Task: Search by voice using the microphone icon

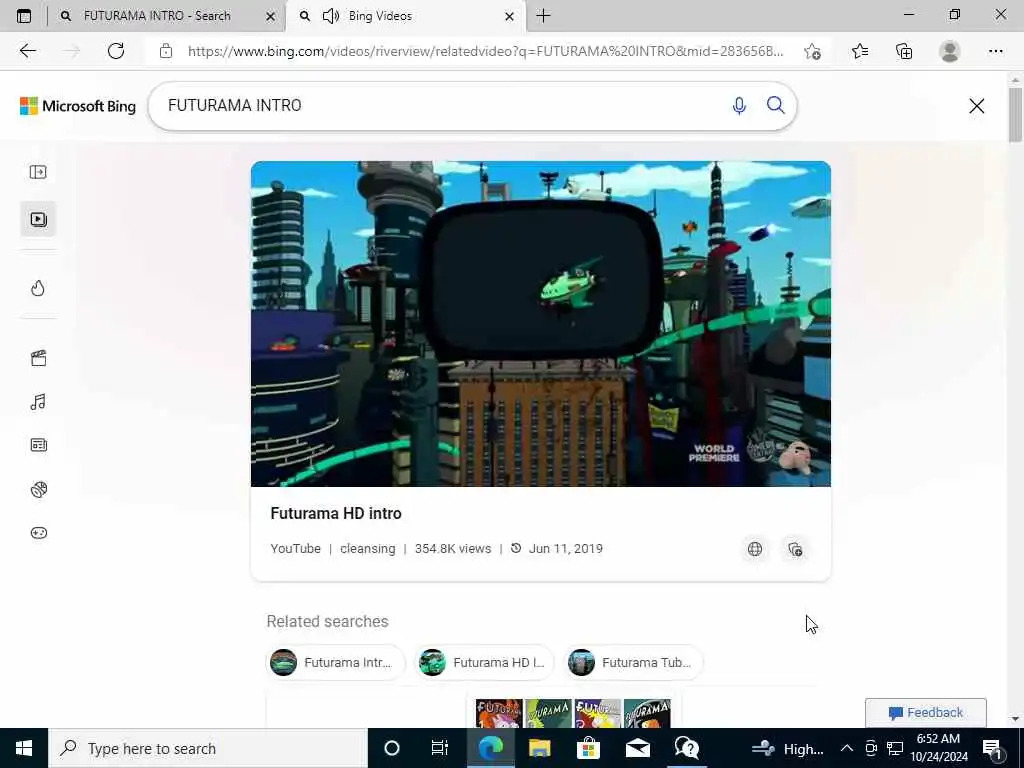Action: [x=739, y=105]
